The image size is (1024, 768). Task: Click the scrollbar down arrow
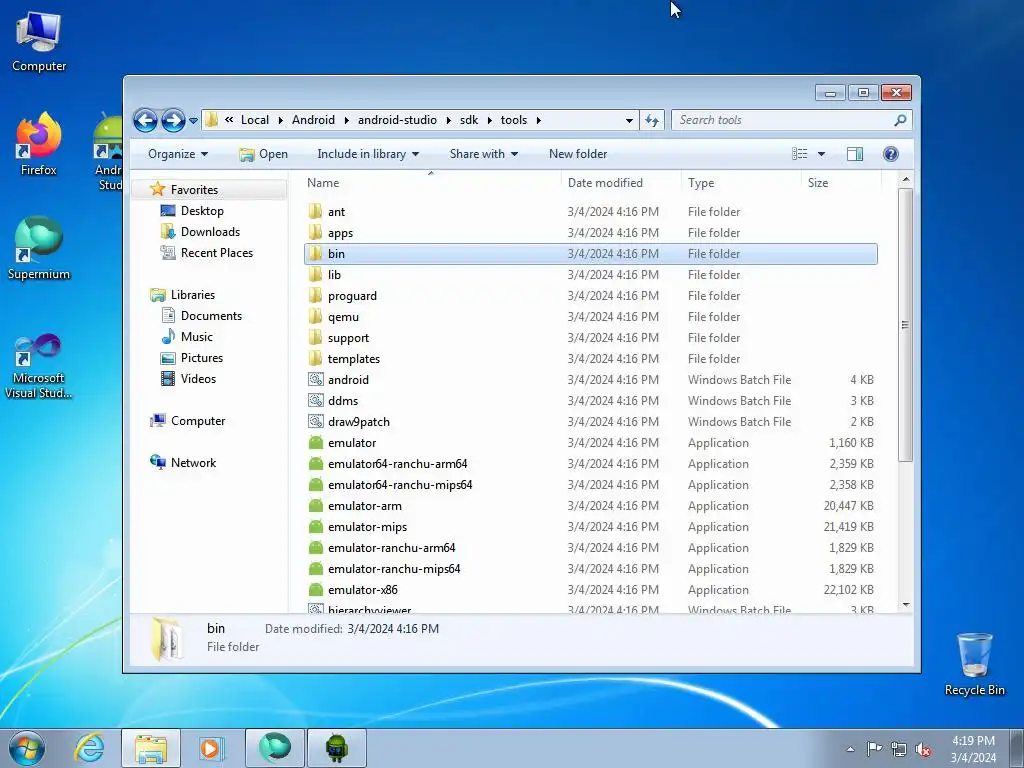tap(905, 605)
